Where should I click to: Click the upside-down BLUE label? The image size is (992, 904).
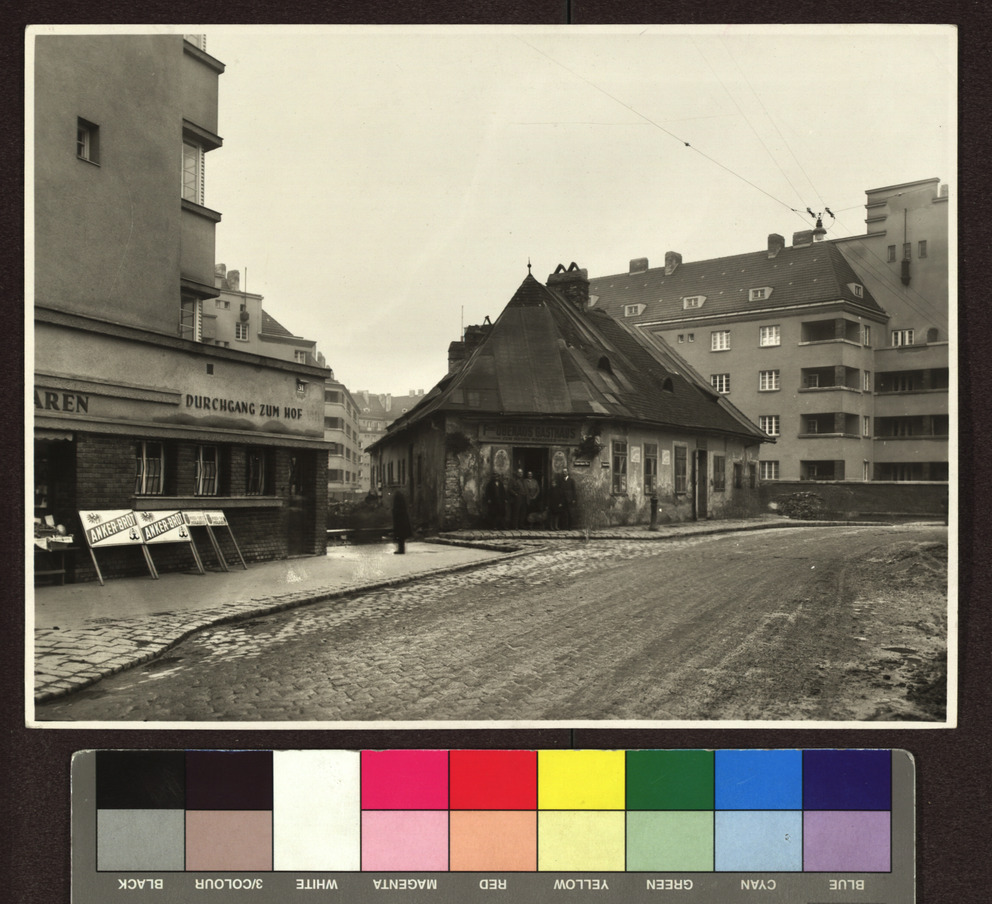[x=846, y=884]
